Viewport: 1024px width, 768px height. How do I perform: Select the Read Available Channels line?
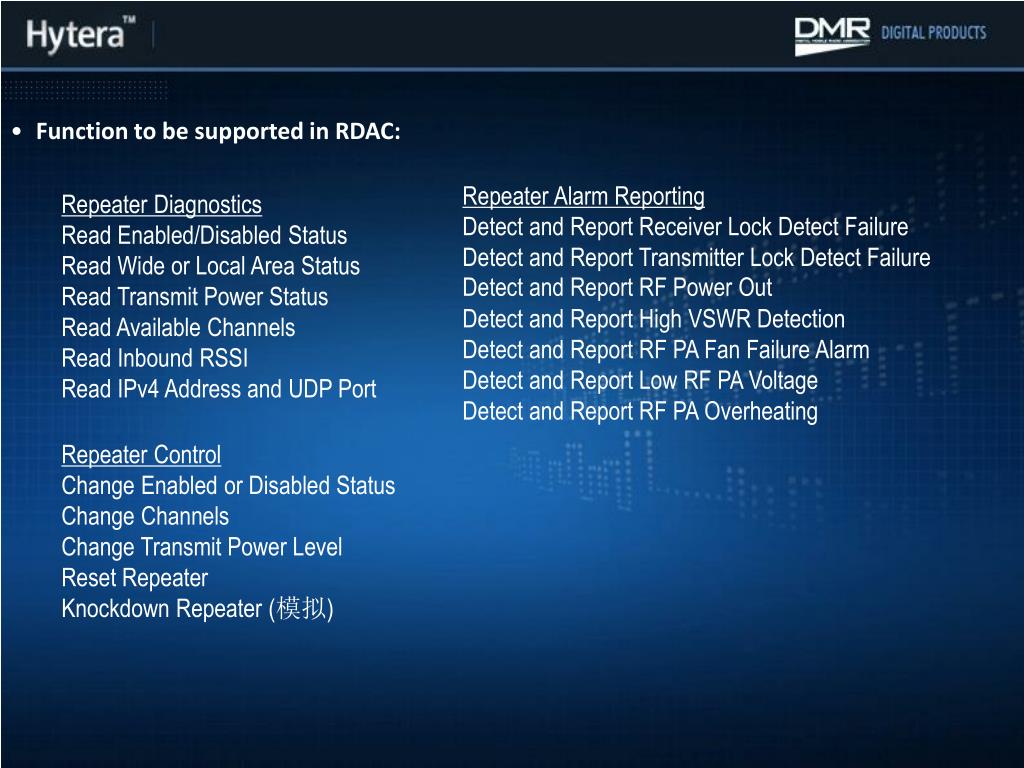[x=178, y=328]
